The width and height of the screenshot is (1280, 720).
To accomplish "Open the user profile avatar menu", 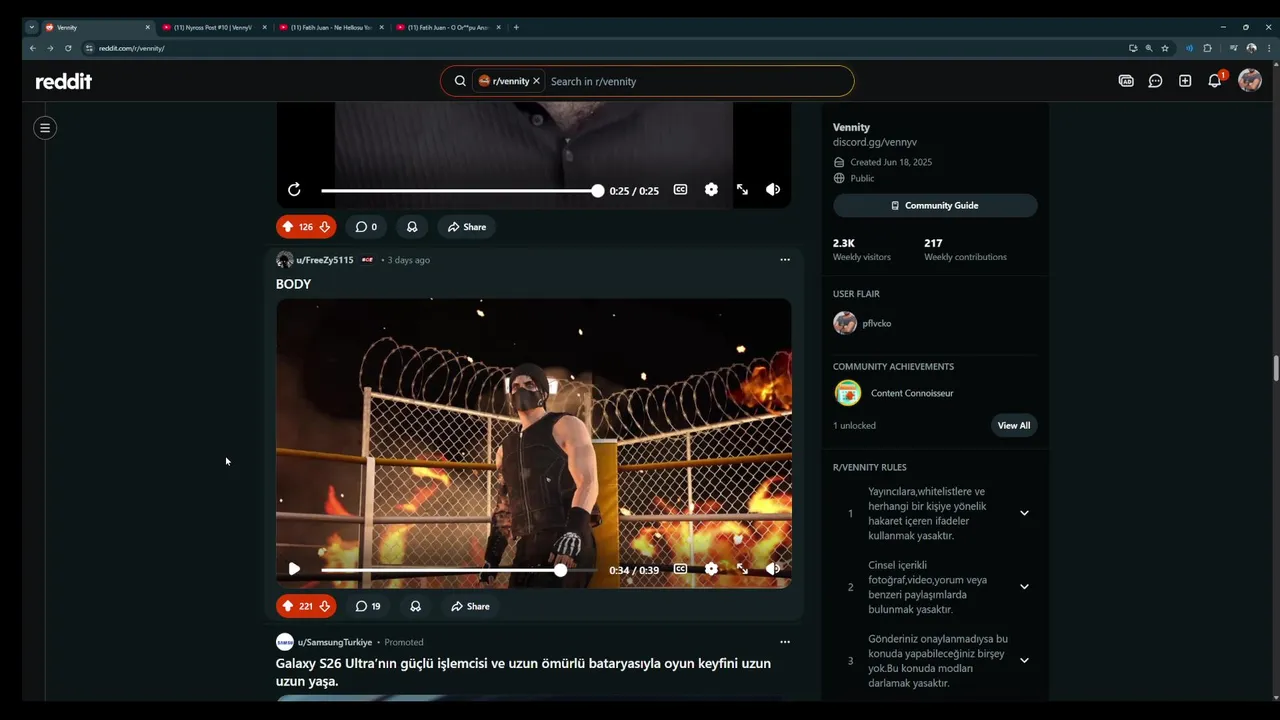I will point(1250,81).
